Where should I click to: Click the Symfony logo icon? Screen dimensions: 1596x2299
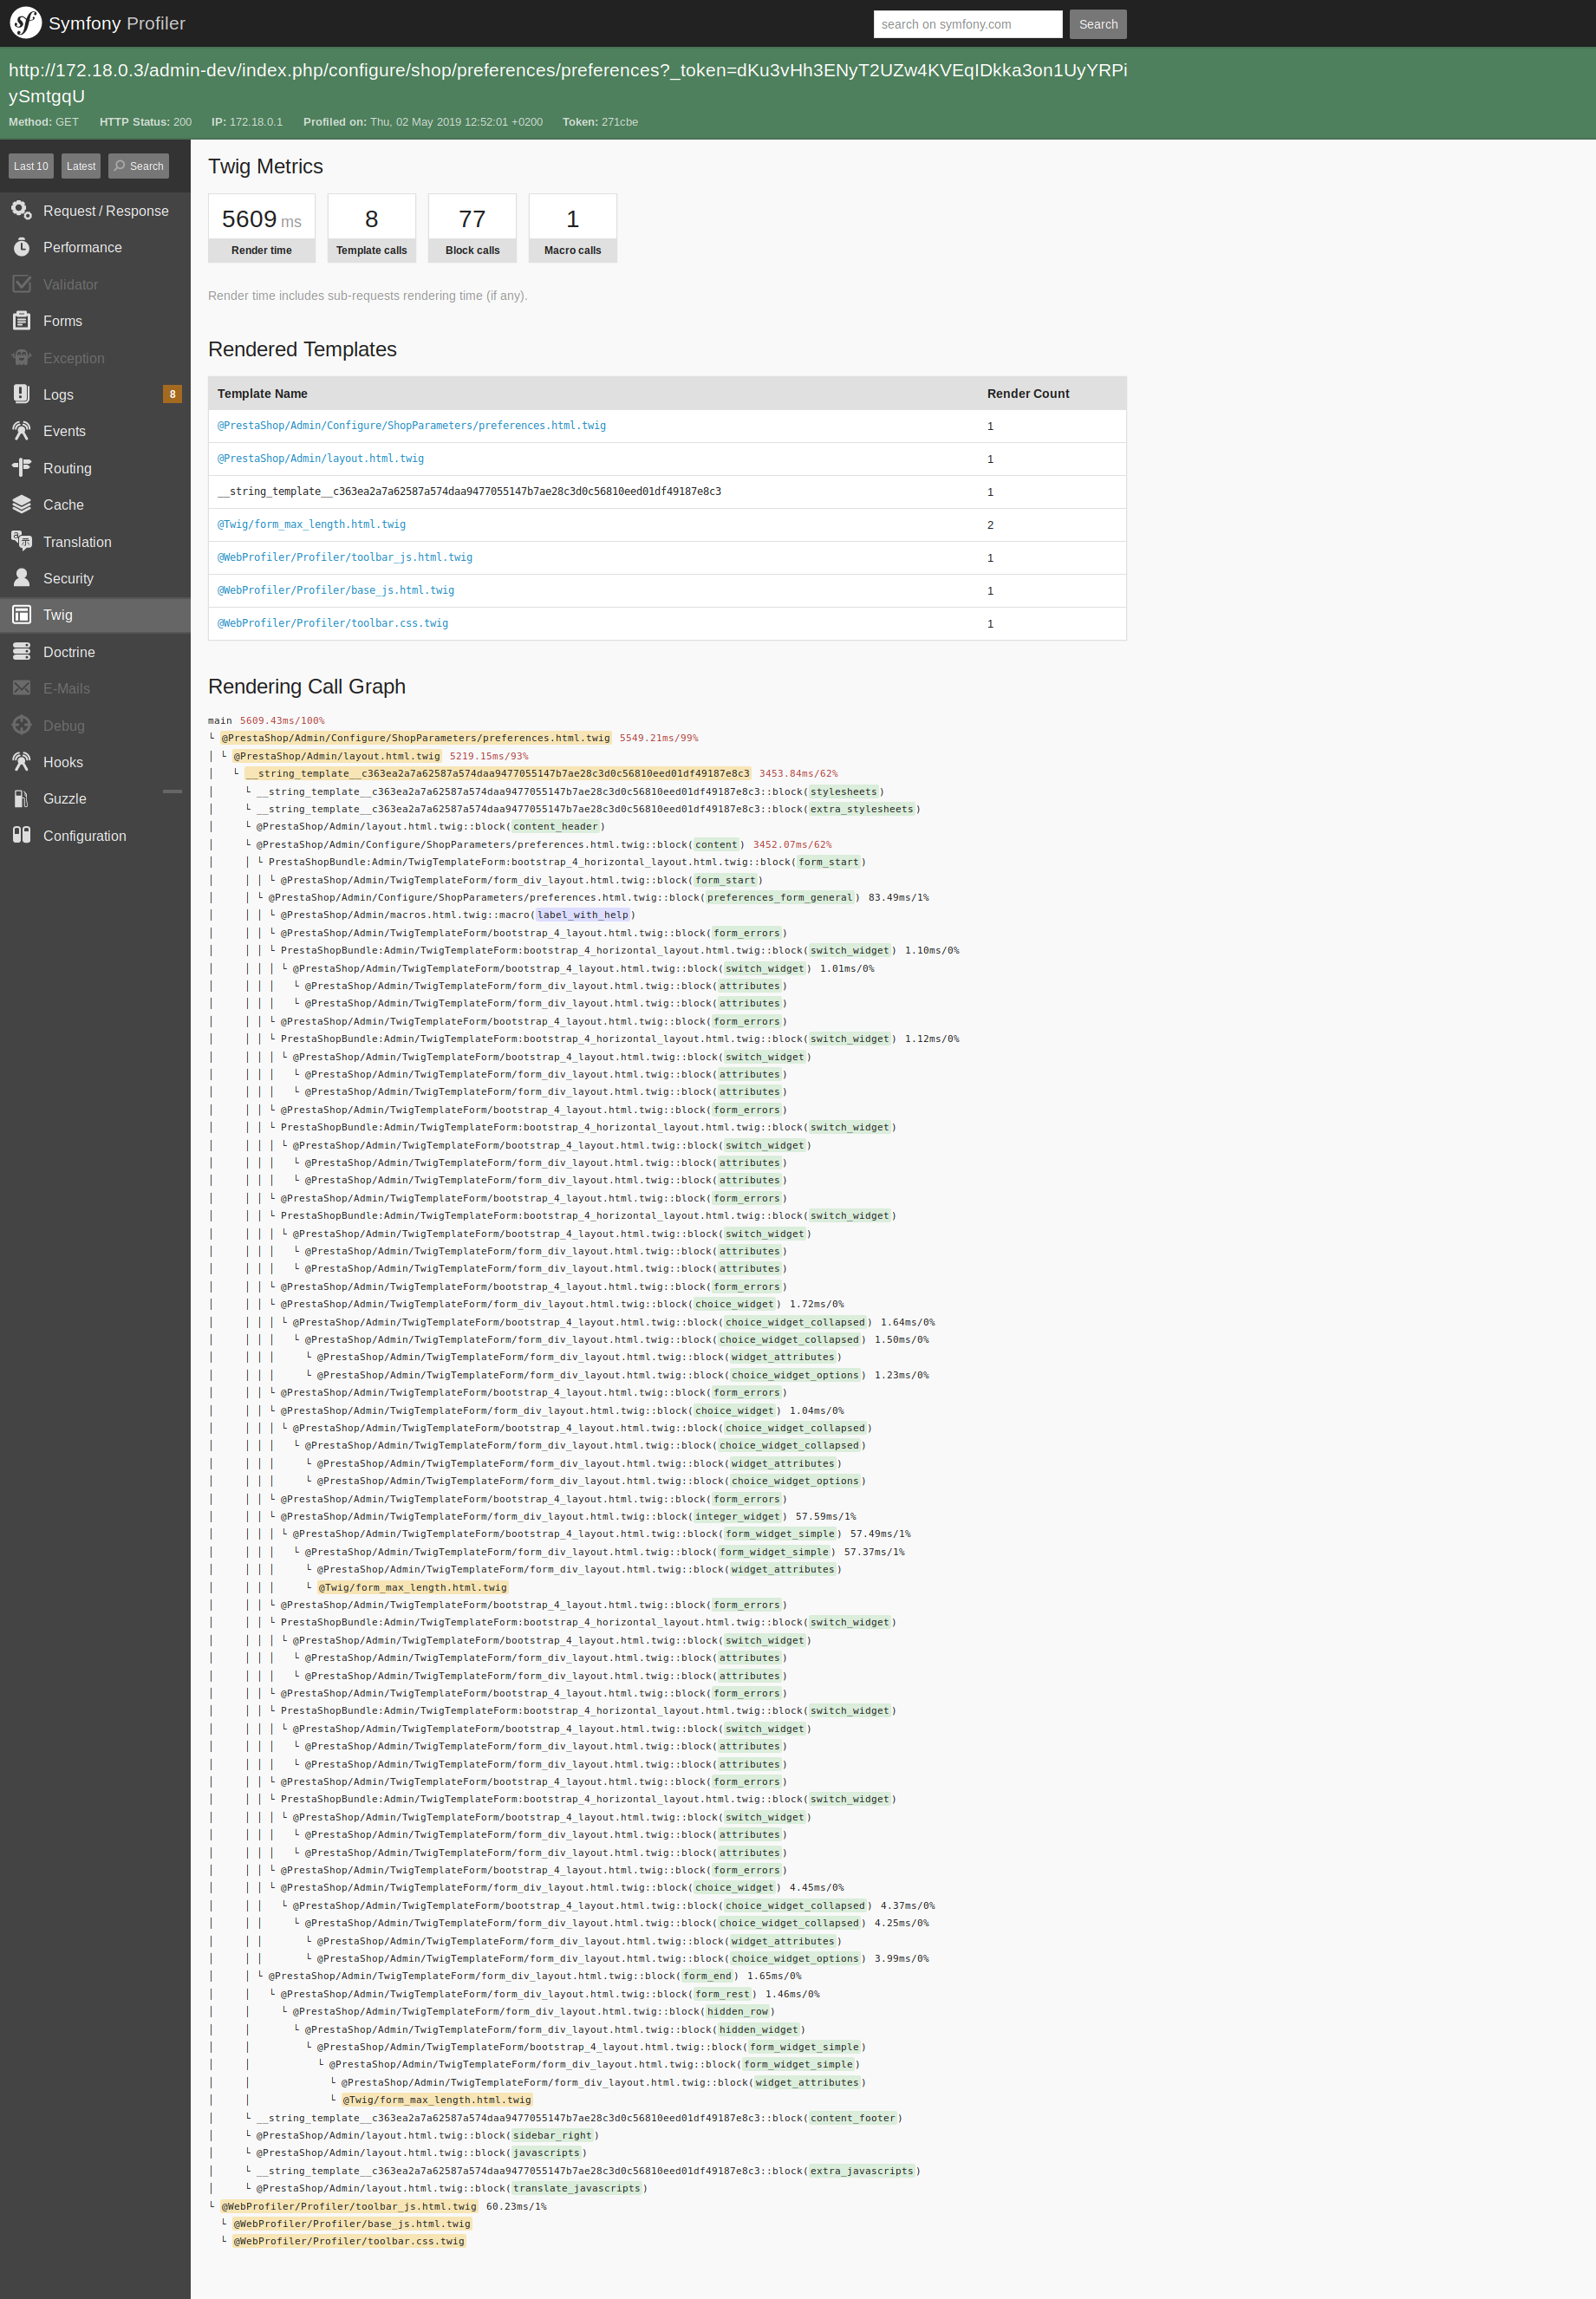point(25,23)
